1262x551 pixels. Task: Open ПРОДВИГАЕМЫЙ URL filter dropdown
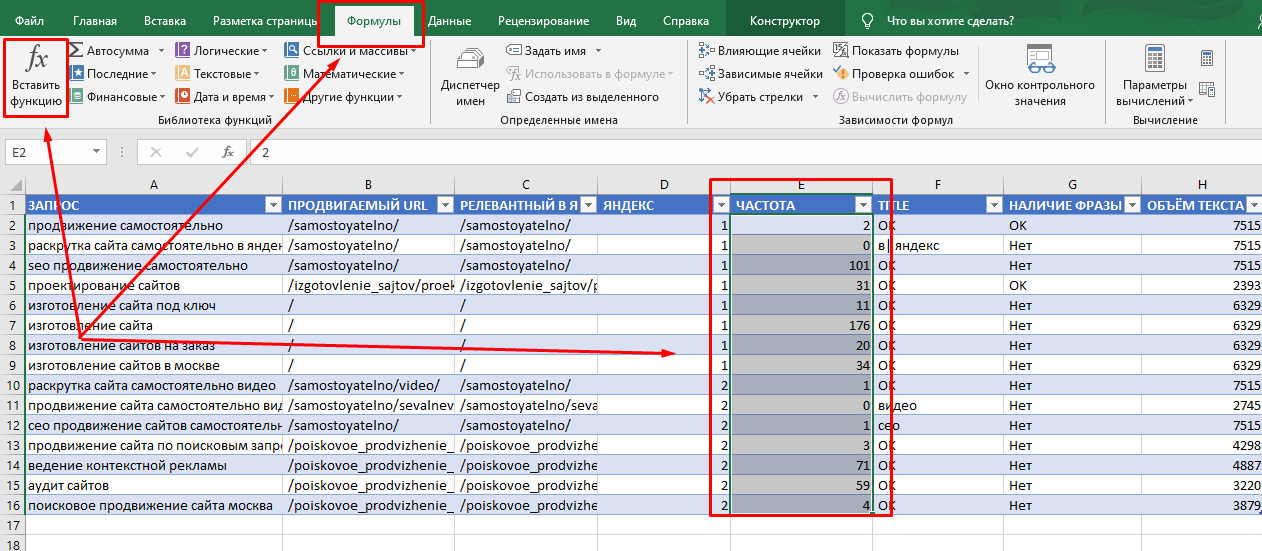pos(445,205)
